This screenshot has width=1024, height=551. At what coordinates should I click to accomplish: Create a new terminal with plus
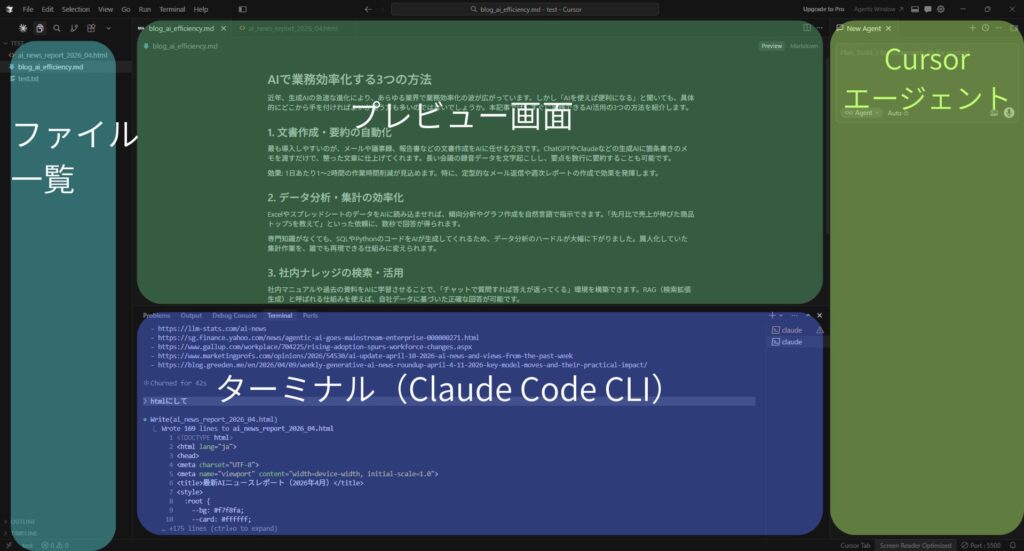tap(772, 315)
